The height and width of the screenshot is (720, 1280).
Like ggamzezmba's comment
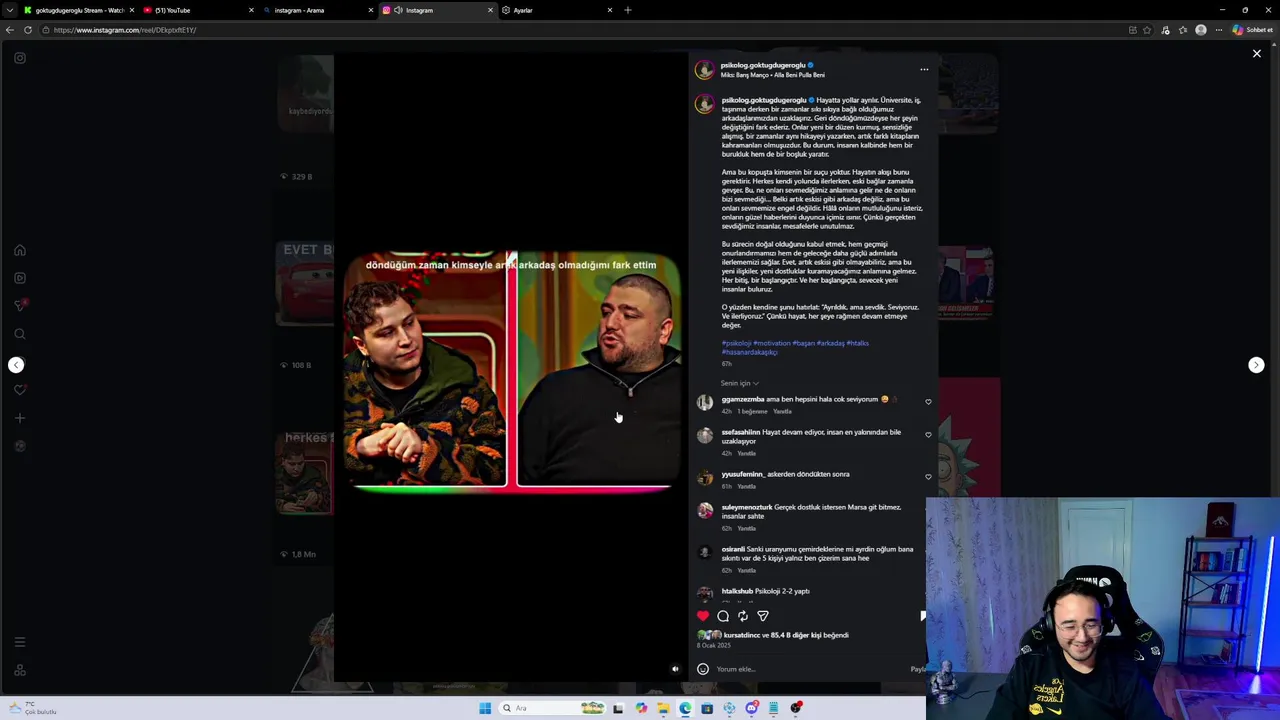[928, 402]
